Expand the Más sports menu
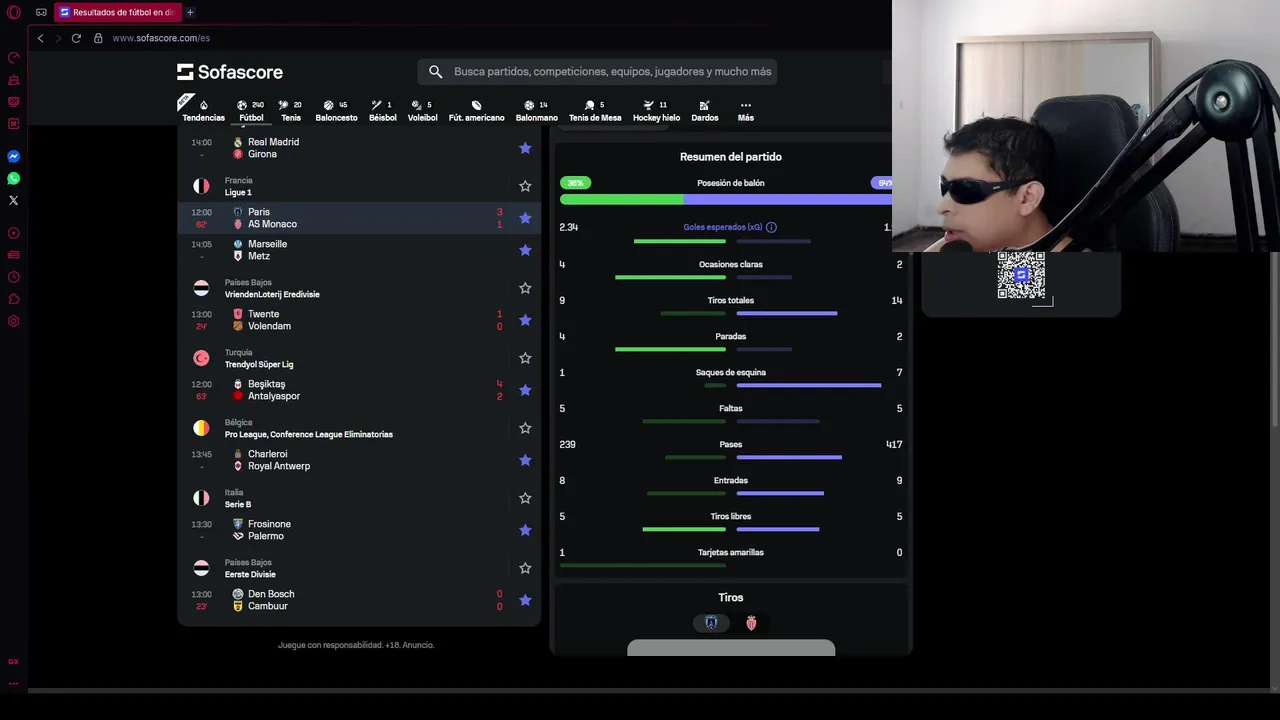The image size is (1280, 720). pyautogui.click(x=745, y=110)
